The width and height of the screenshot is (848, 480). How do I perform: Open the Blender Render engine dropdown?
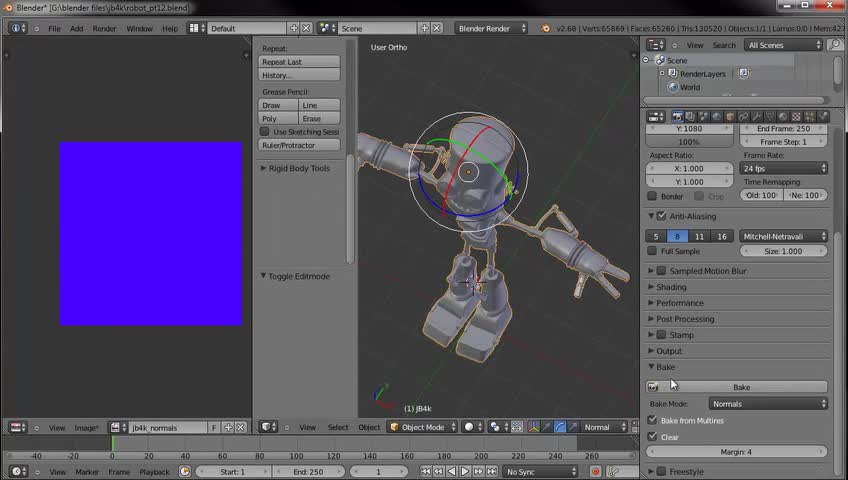(x=491, y=29)
